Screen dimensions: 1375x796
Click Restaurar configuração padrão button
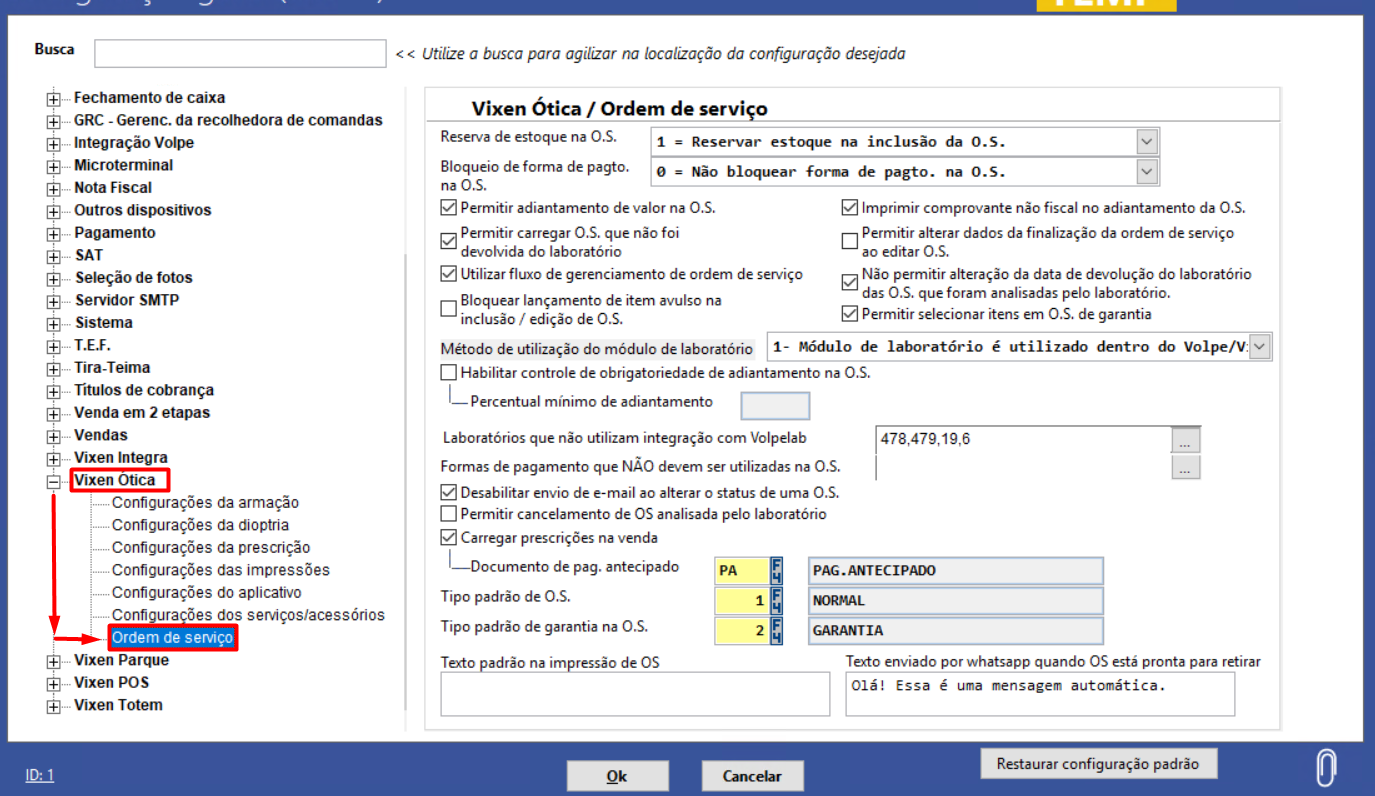[1097, 764]
